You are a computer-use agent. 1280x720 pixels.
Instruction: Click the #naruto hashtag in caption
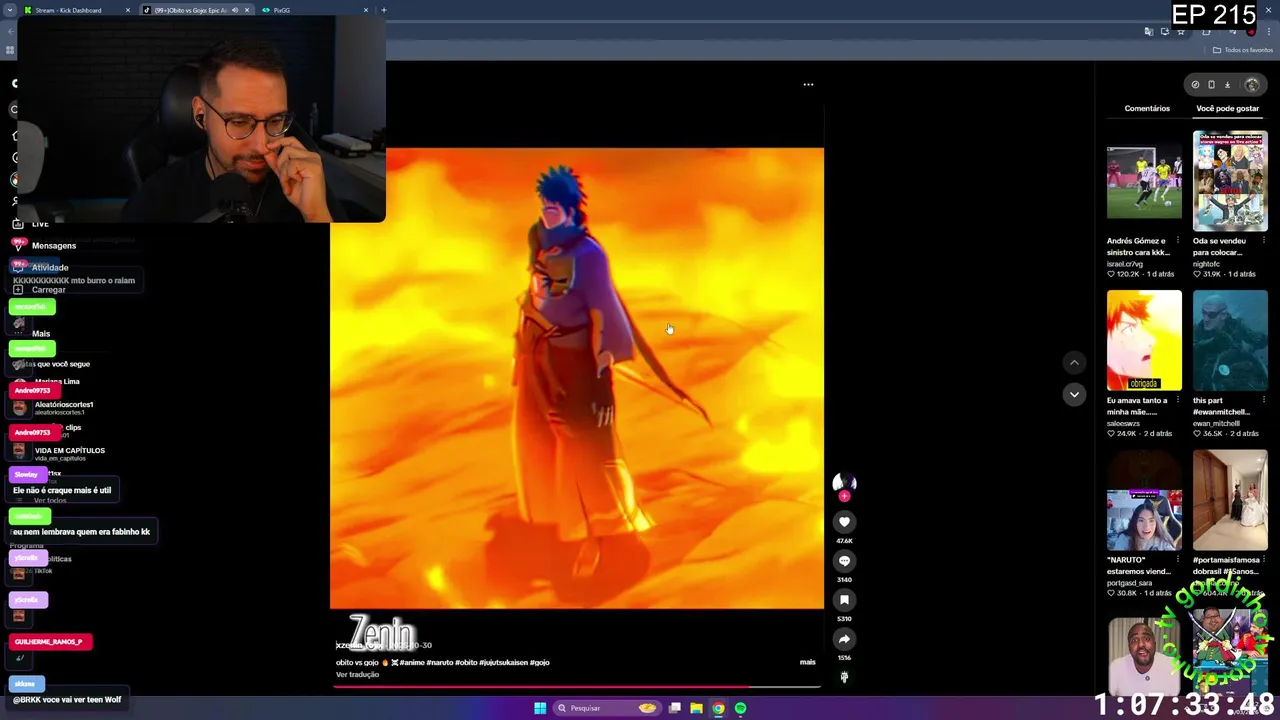[439, 662]
